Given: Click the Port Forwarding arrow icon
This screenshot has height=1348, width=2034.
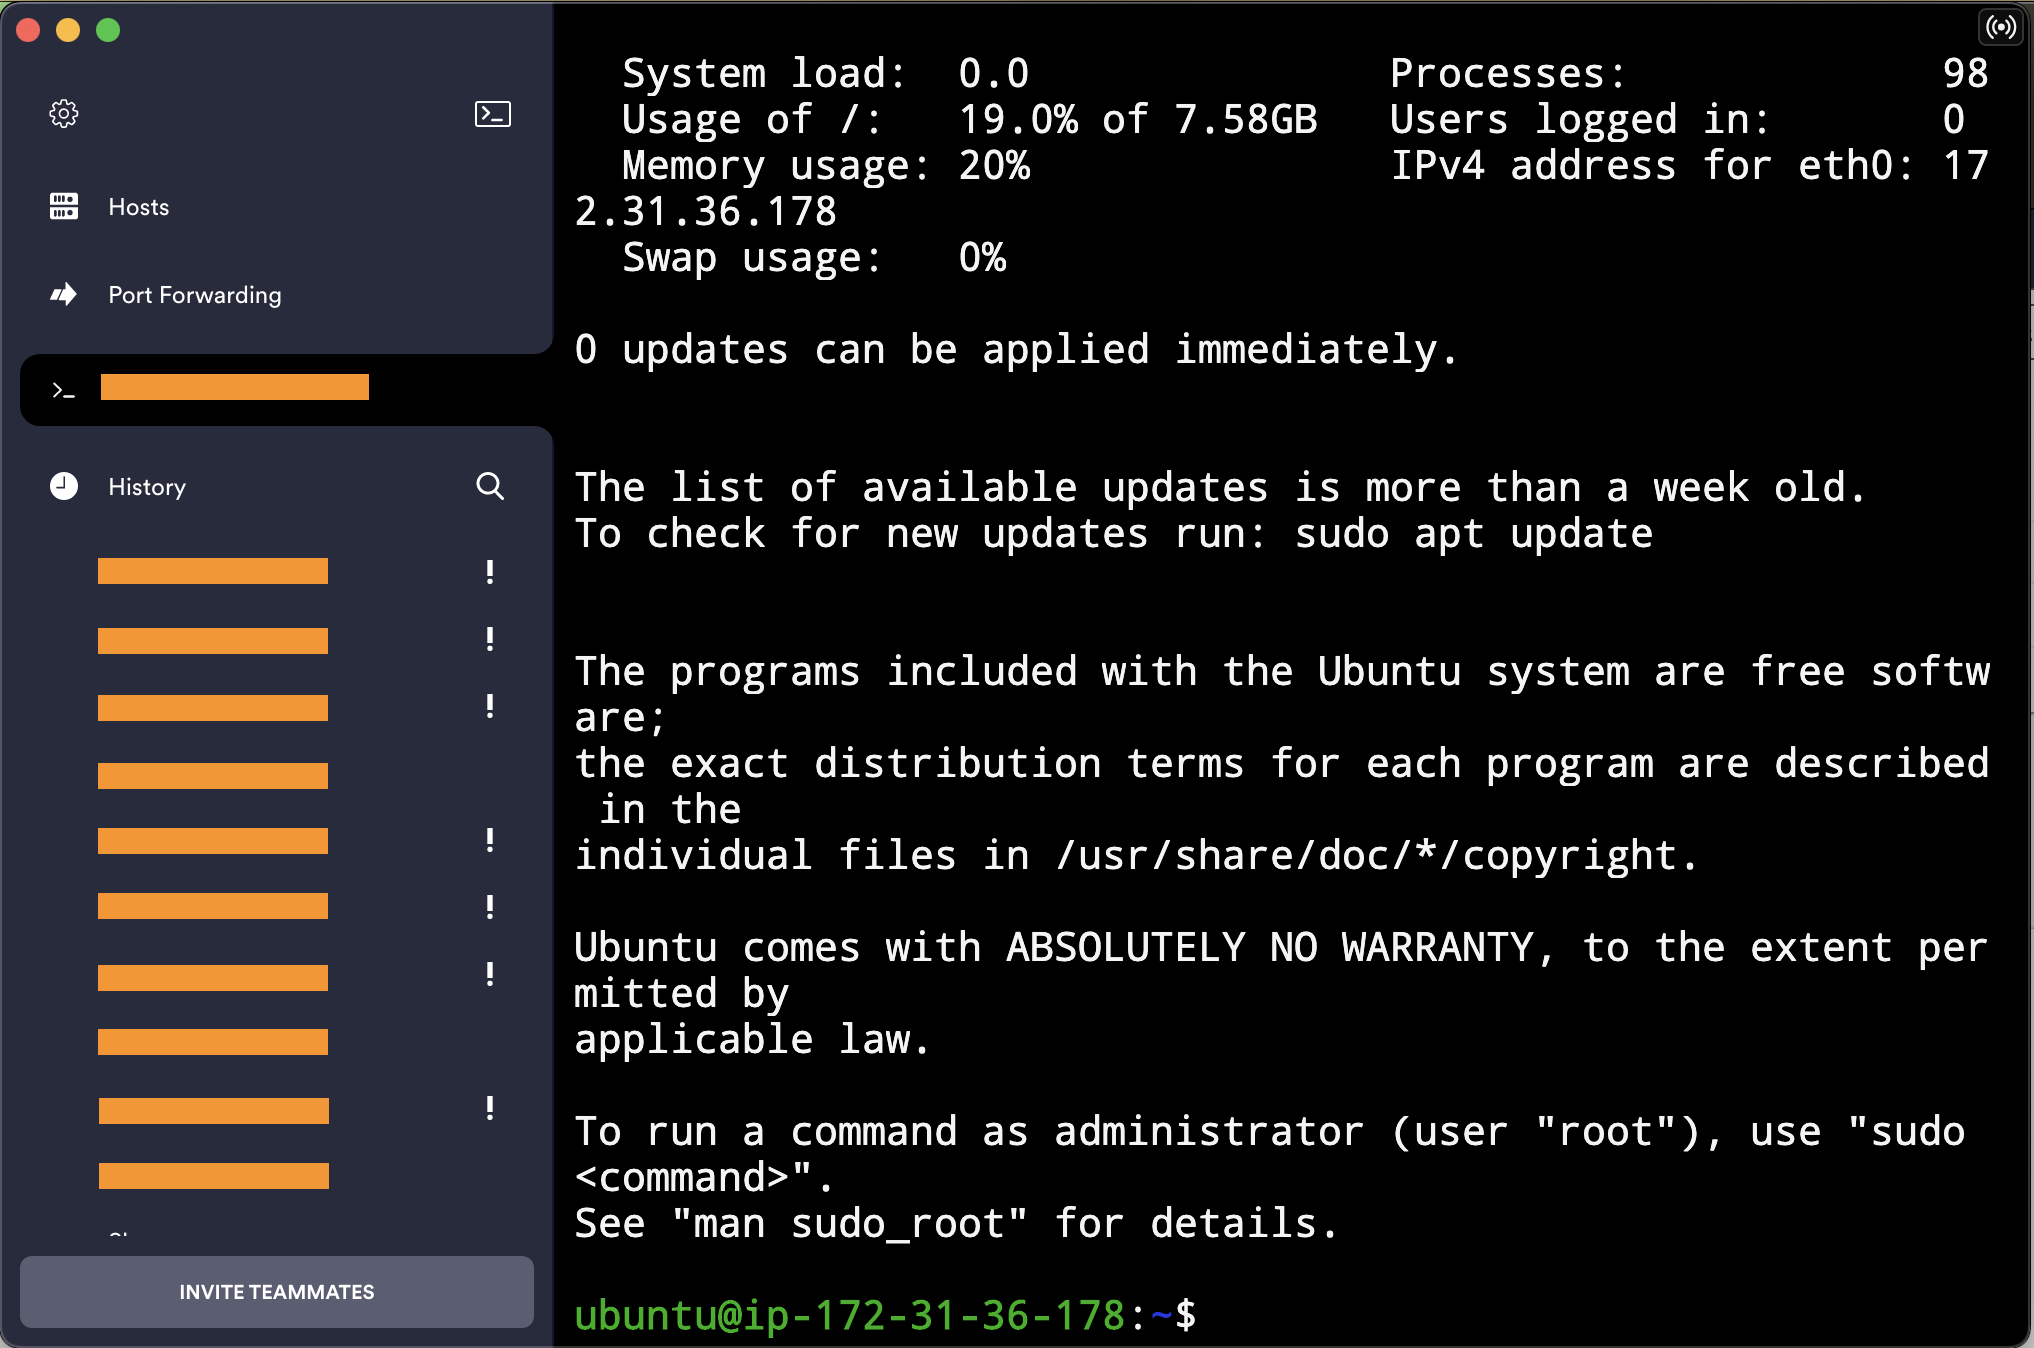Looking at the screenshot, I should click(64, 295).
